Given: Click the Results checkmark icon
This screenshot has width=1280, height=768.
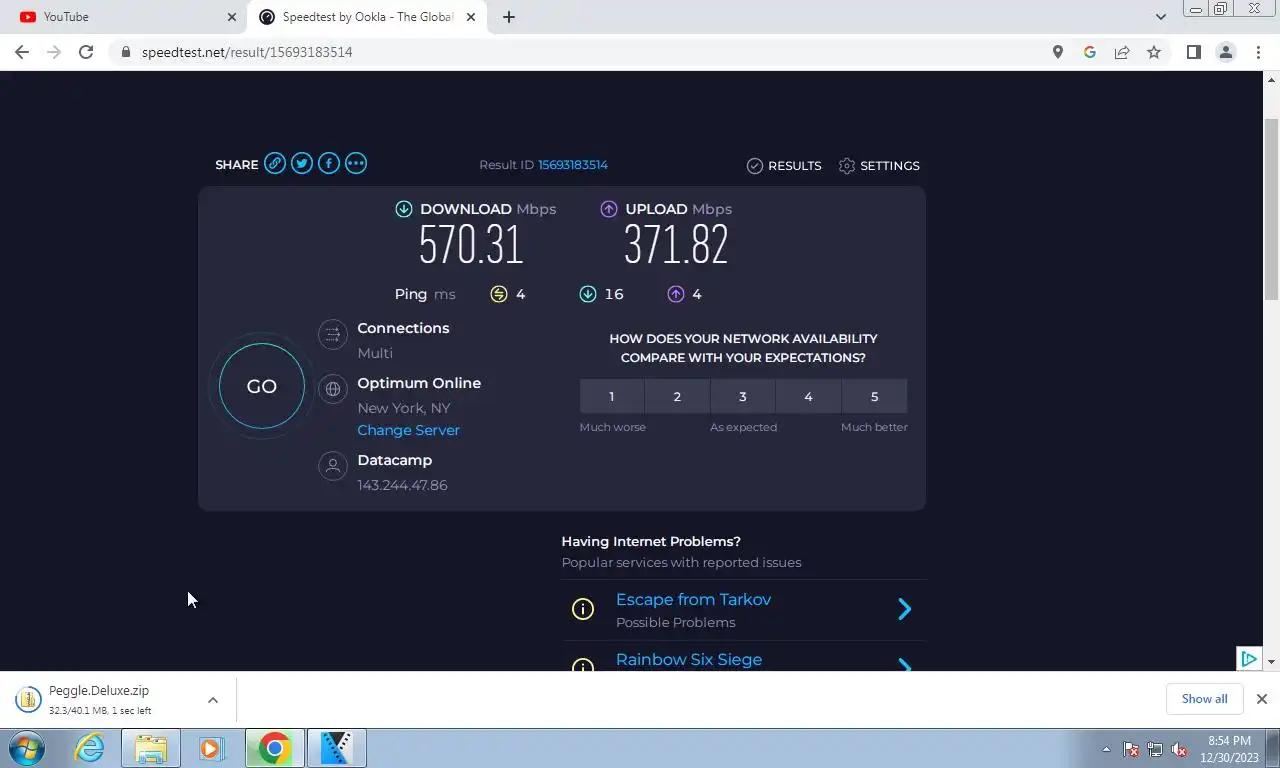Looking at the screenshot, I should pos(755,166).
